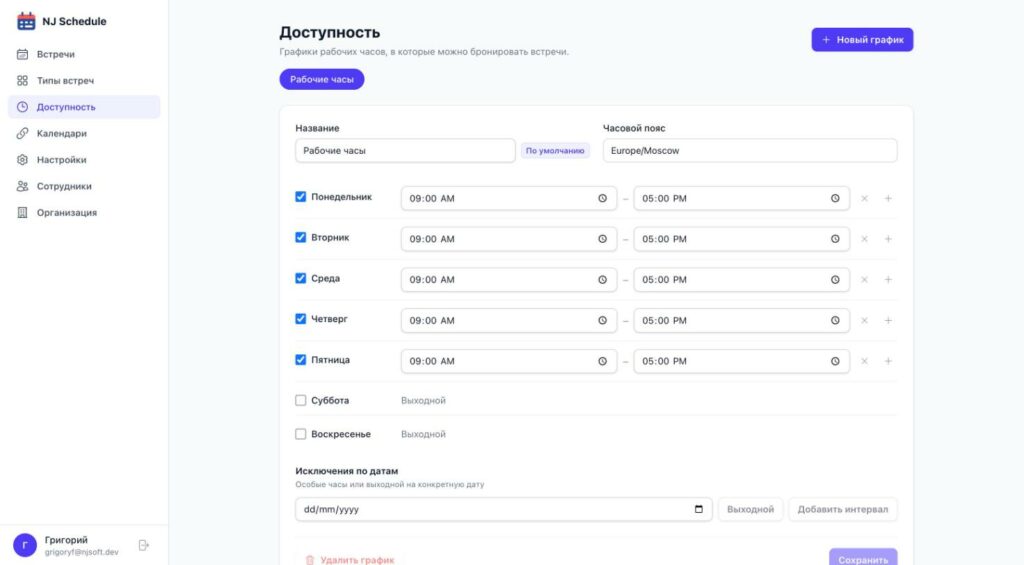Click the logout icon next to Григорий
The width and height of the screenshot is (1024, 565).
(x=144, y=545)
